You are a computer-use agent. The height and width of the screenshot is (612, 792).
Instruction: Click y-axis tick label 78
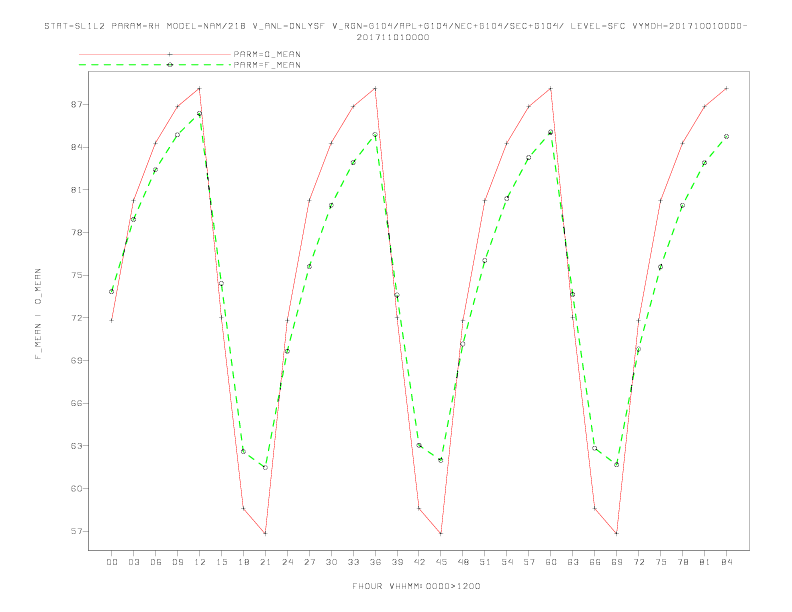(76, 232)
